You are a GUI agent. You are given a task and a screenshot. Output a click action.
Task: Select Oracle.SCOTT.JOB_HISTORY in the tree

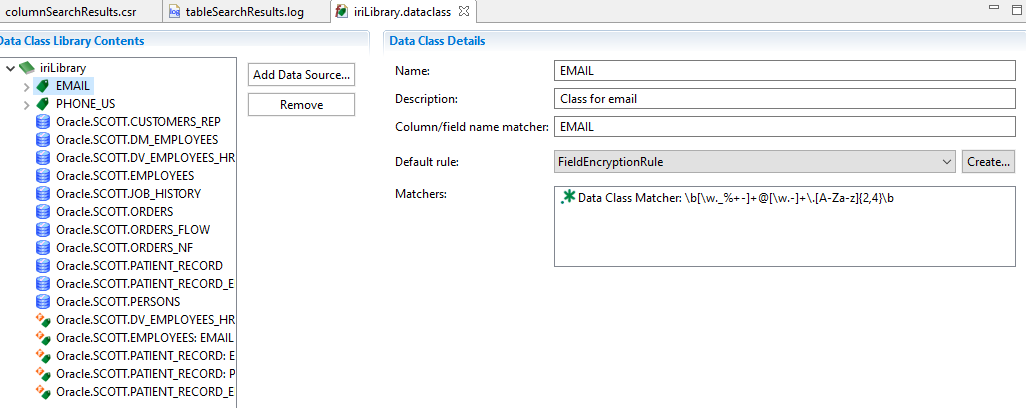(x=128, y=194)
